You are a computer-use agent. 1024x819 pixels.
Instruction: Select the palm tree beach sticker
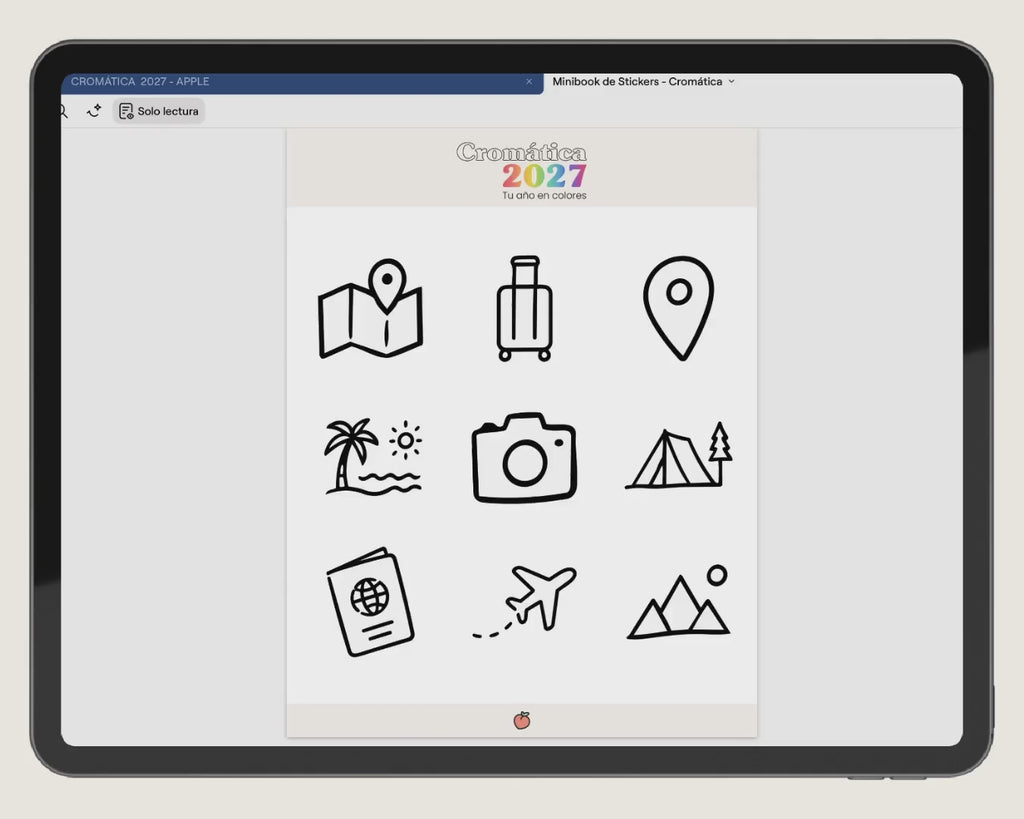click(x=373, y=457)
